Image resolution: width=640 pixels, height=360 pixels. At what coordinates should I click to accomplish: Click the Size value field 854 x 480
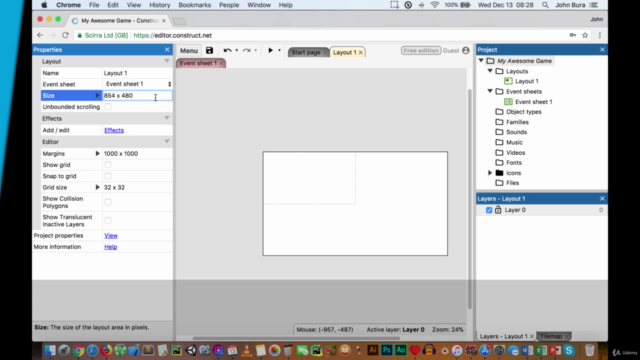[x=137, y=96]
